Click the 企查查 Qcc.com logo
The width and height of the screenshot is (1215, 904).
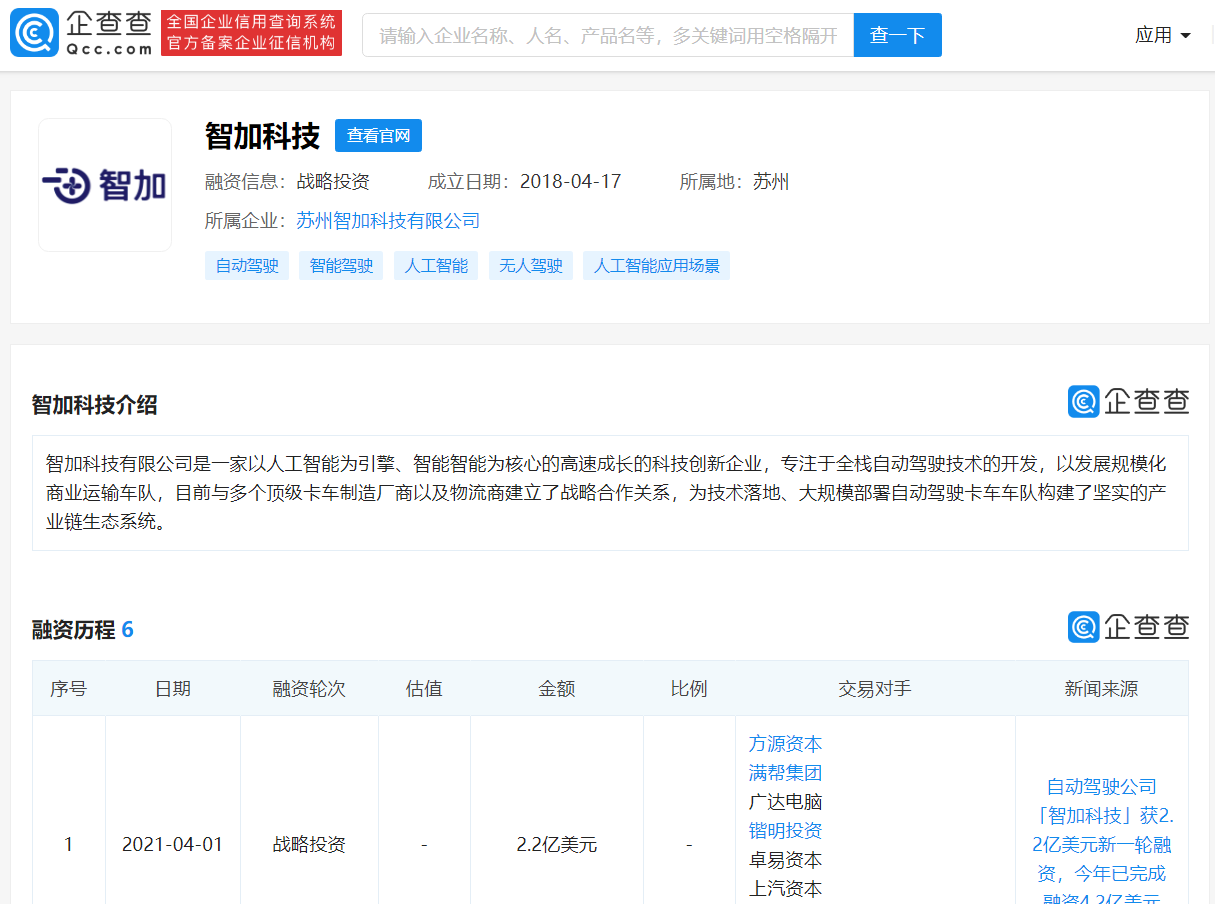pyautogui.click(x=80, y=33)
